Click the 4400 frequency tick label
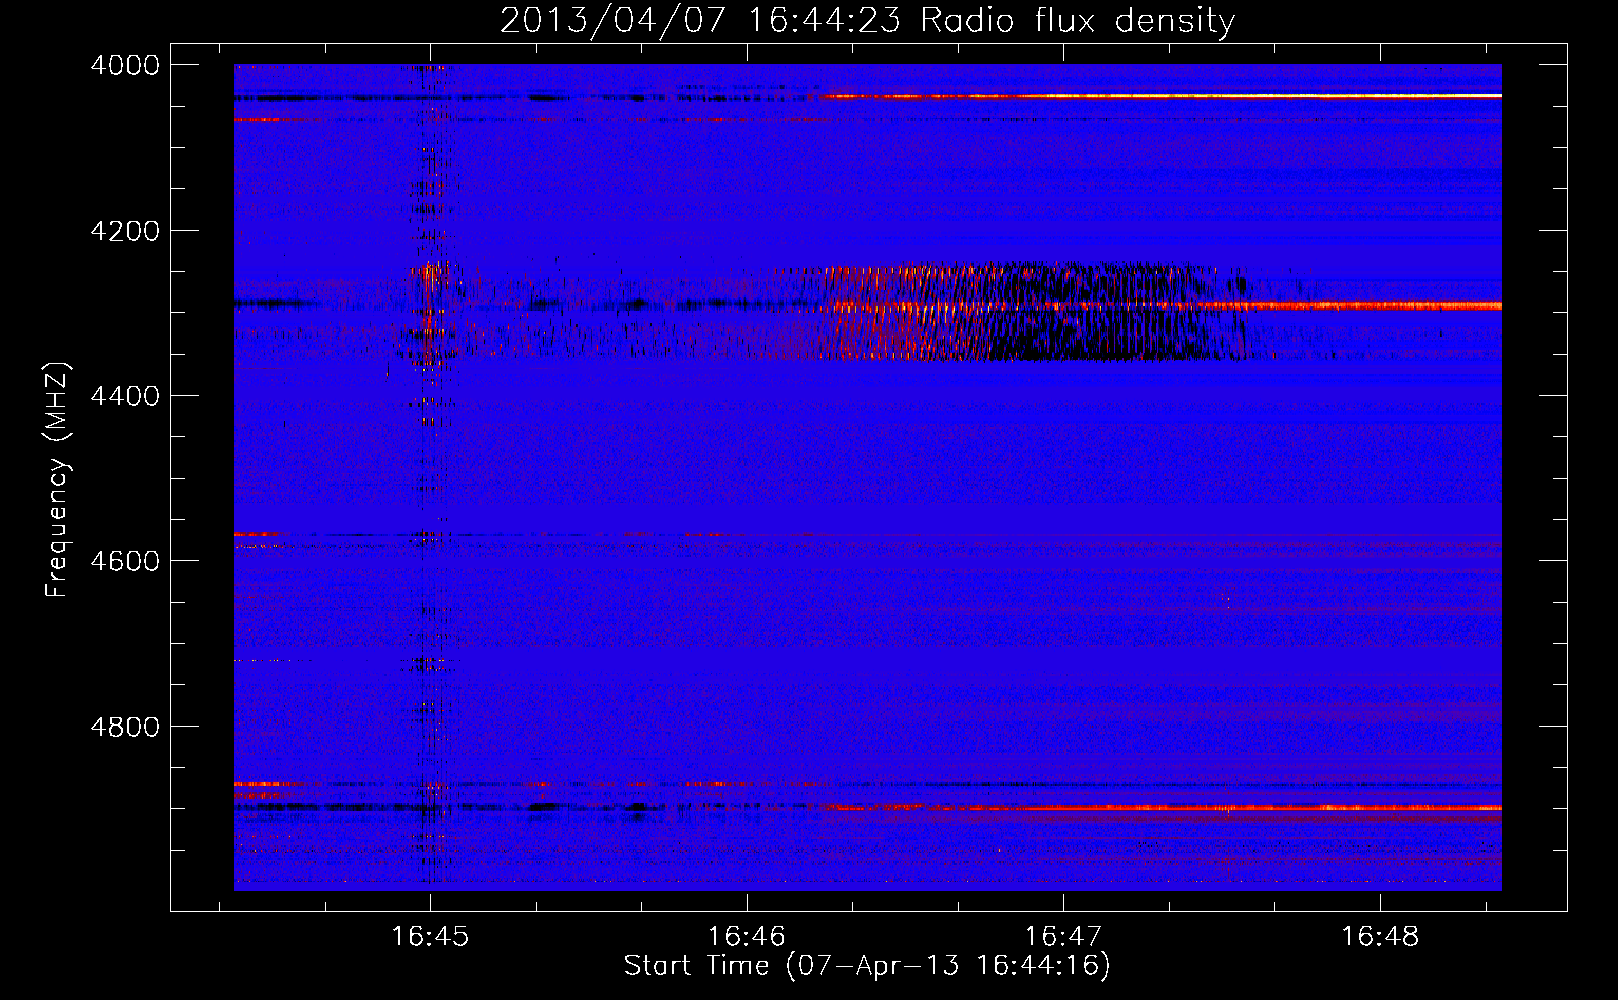This screenshot has width=1618, height=1000. pos(125,397)
